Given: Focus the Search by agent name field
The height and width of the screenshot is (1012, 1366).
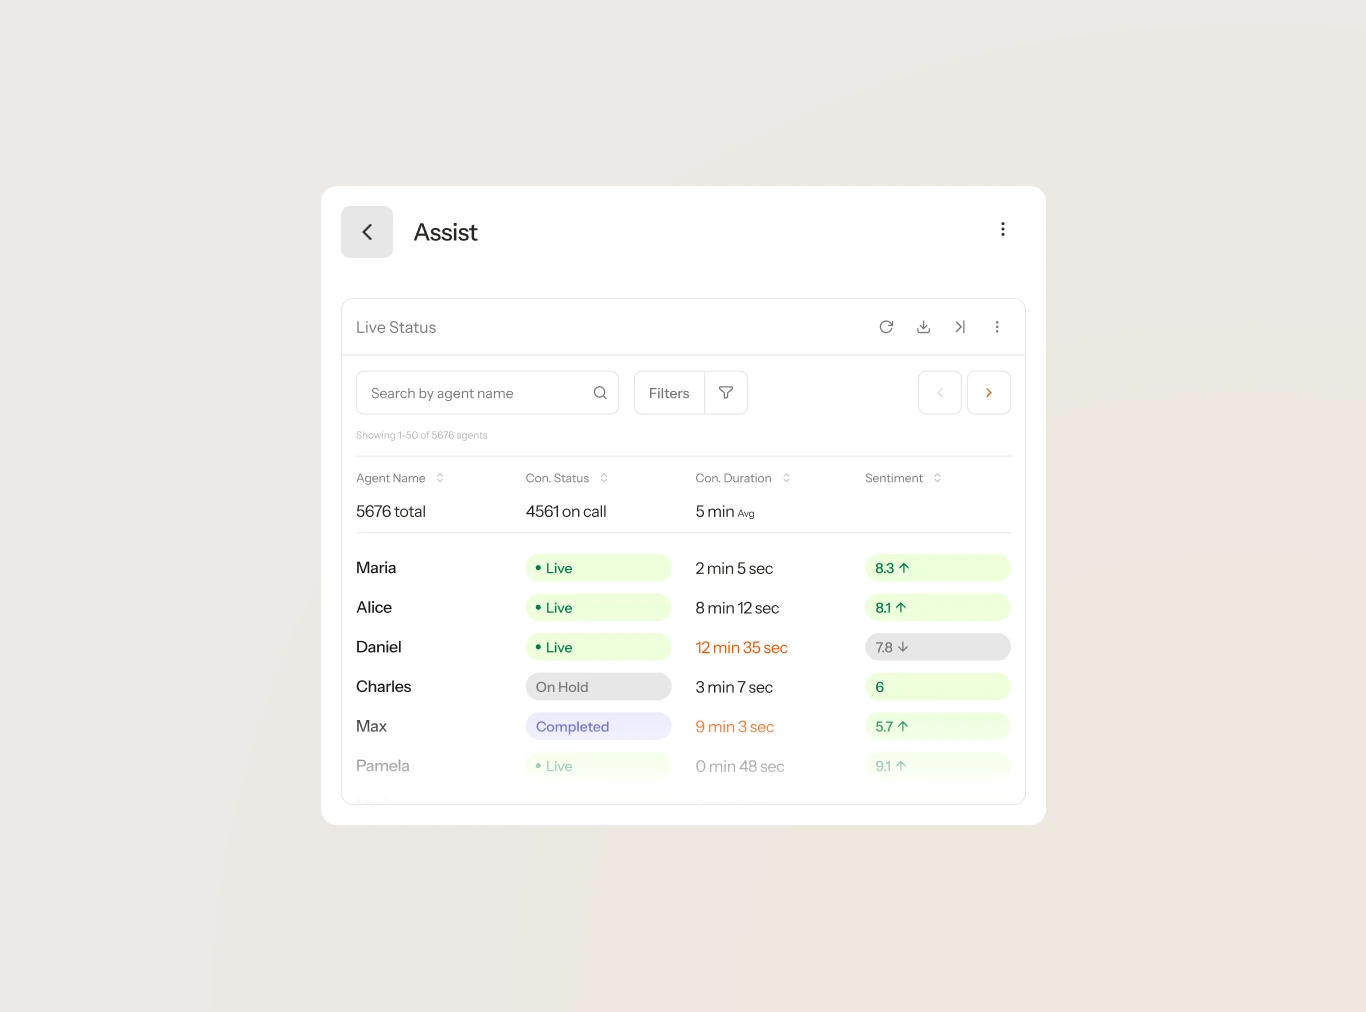Looking at the screenshot, I should tap(487, 393).
